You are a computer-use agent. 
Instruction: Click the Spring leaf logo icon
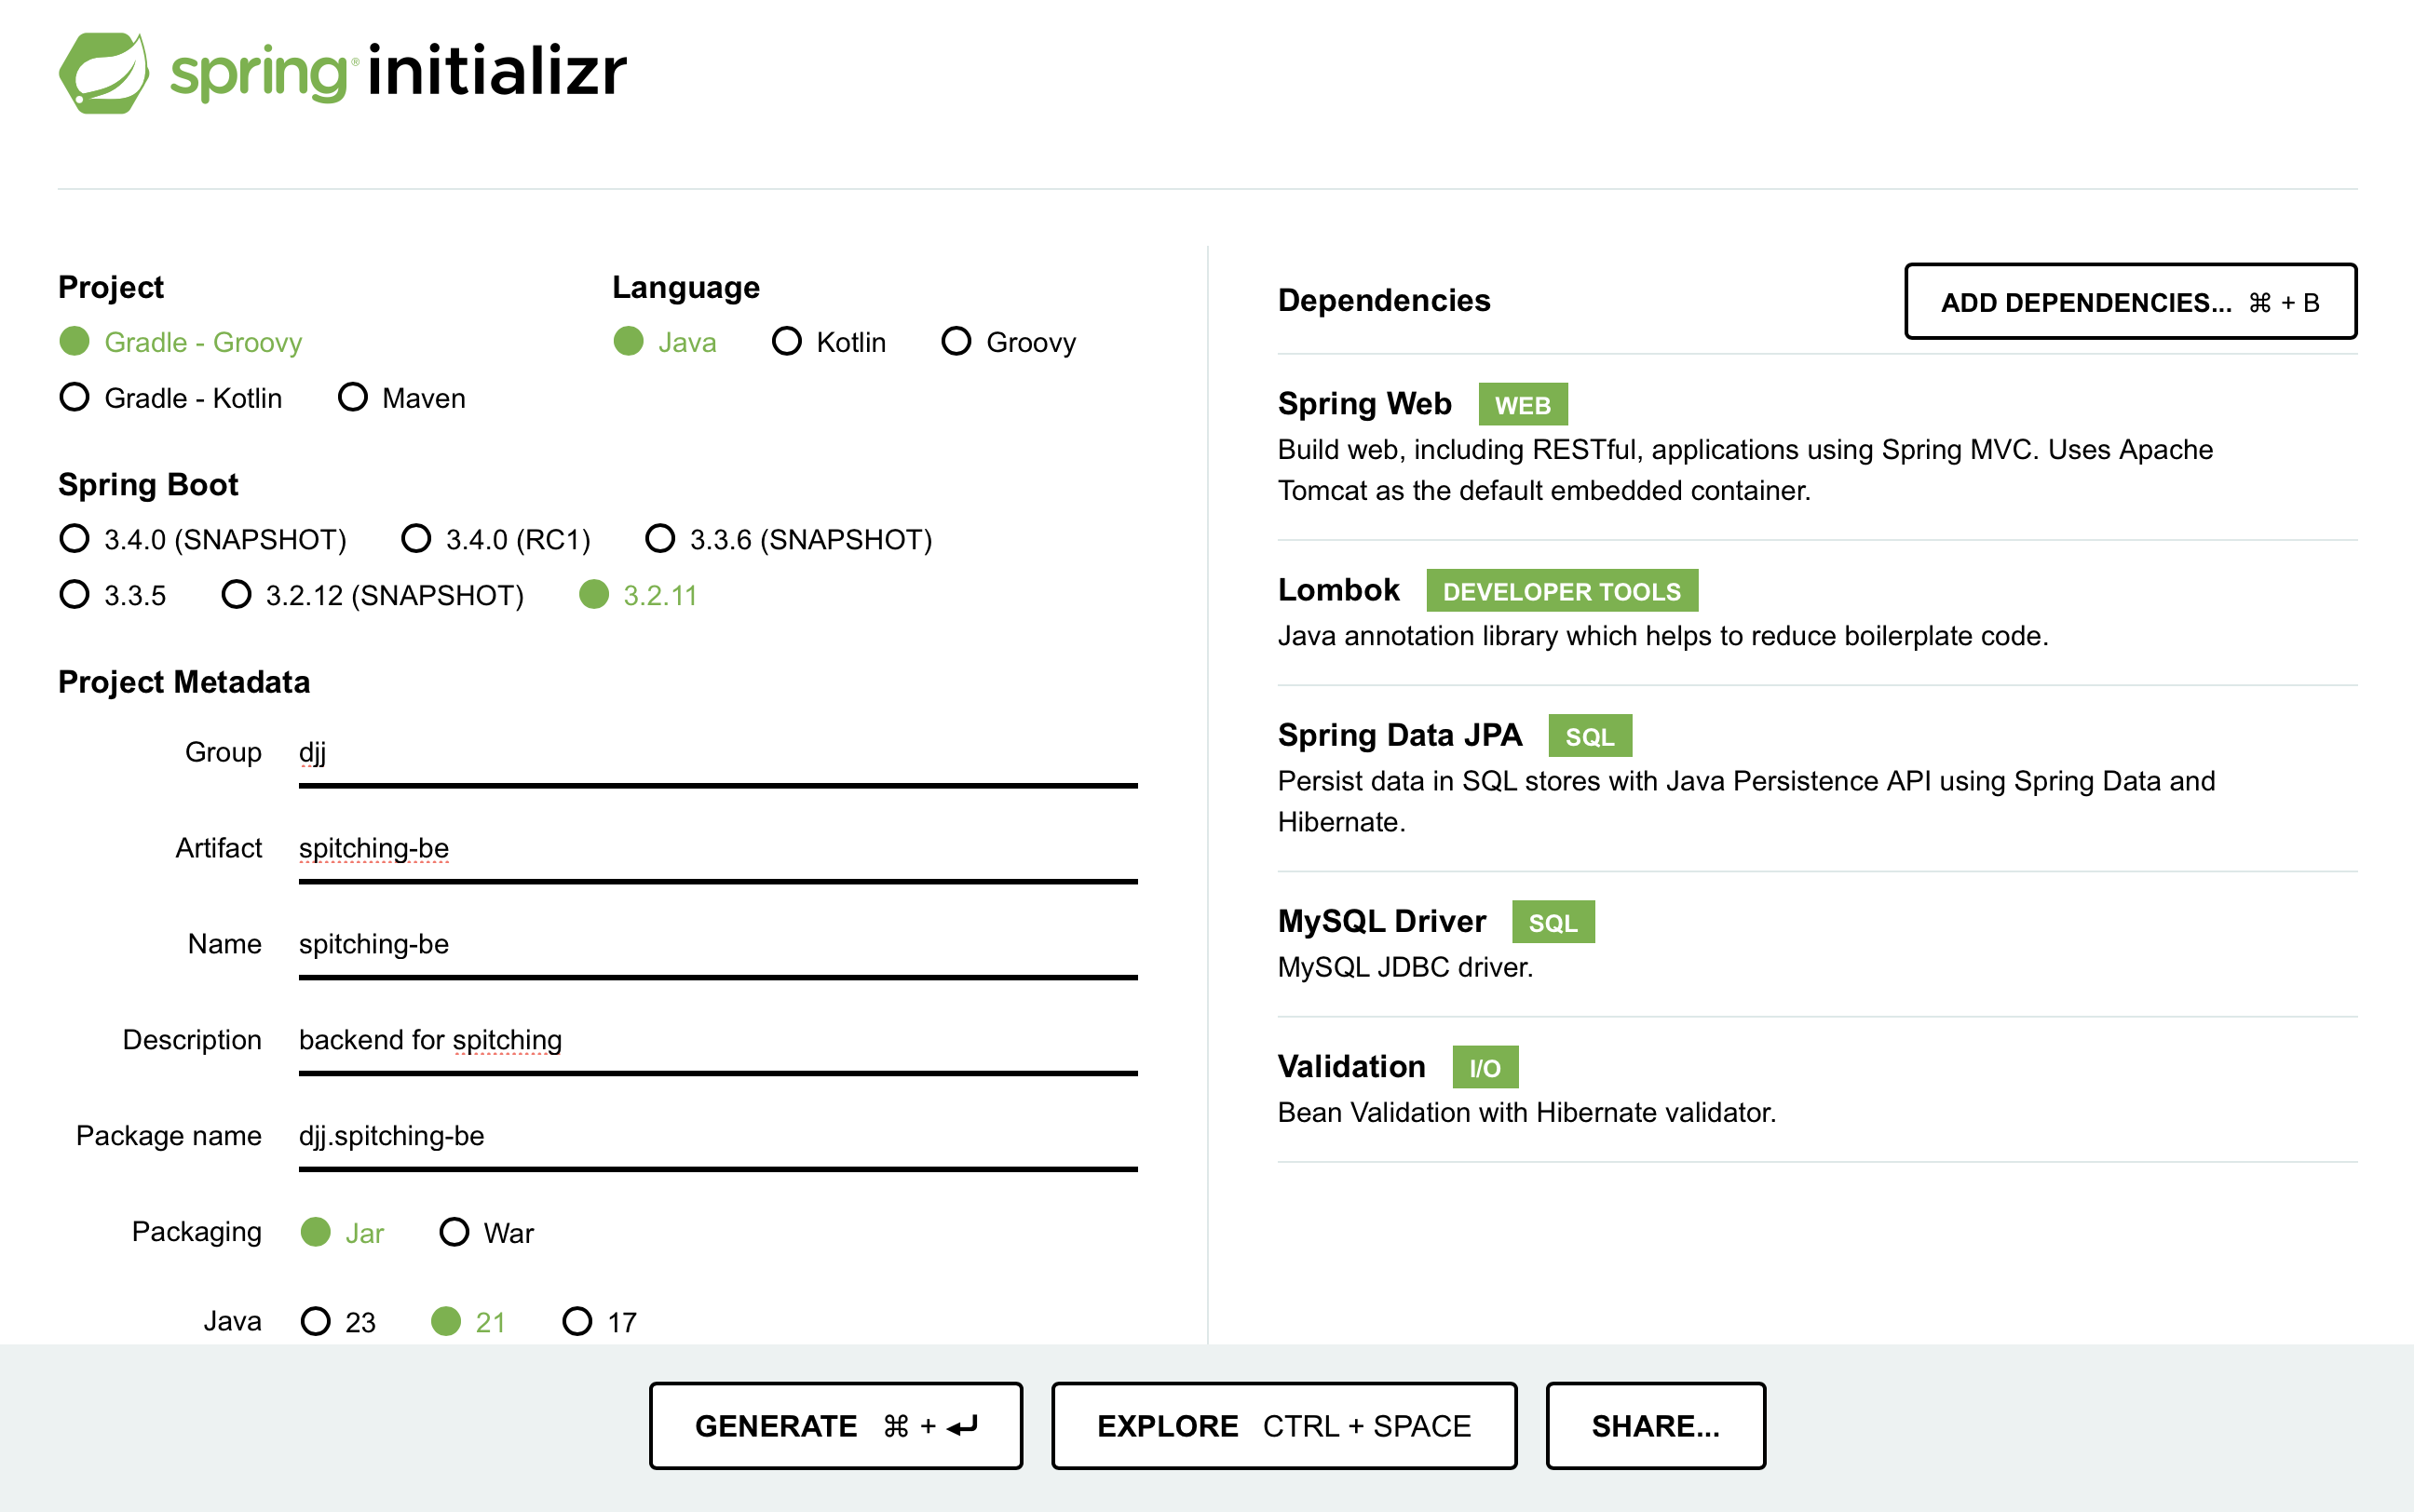104,72
